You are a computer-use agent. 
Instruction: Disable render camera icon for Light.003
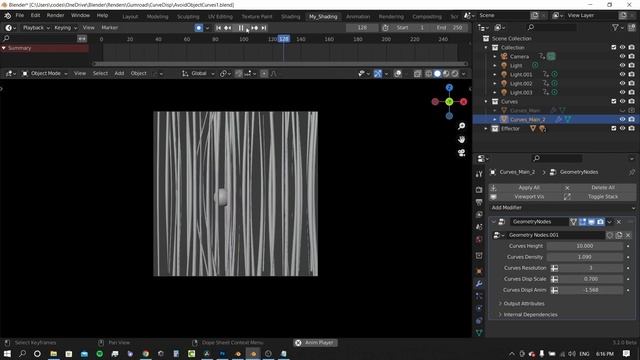point(631,92)
